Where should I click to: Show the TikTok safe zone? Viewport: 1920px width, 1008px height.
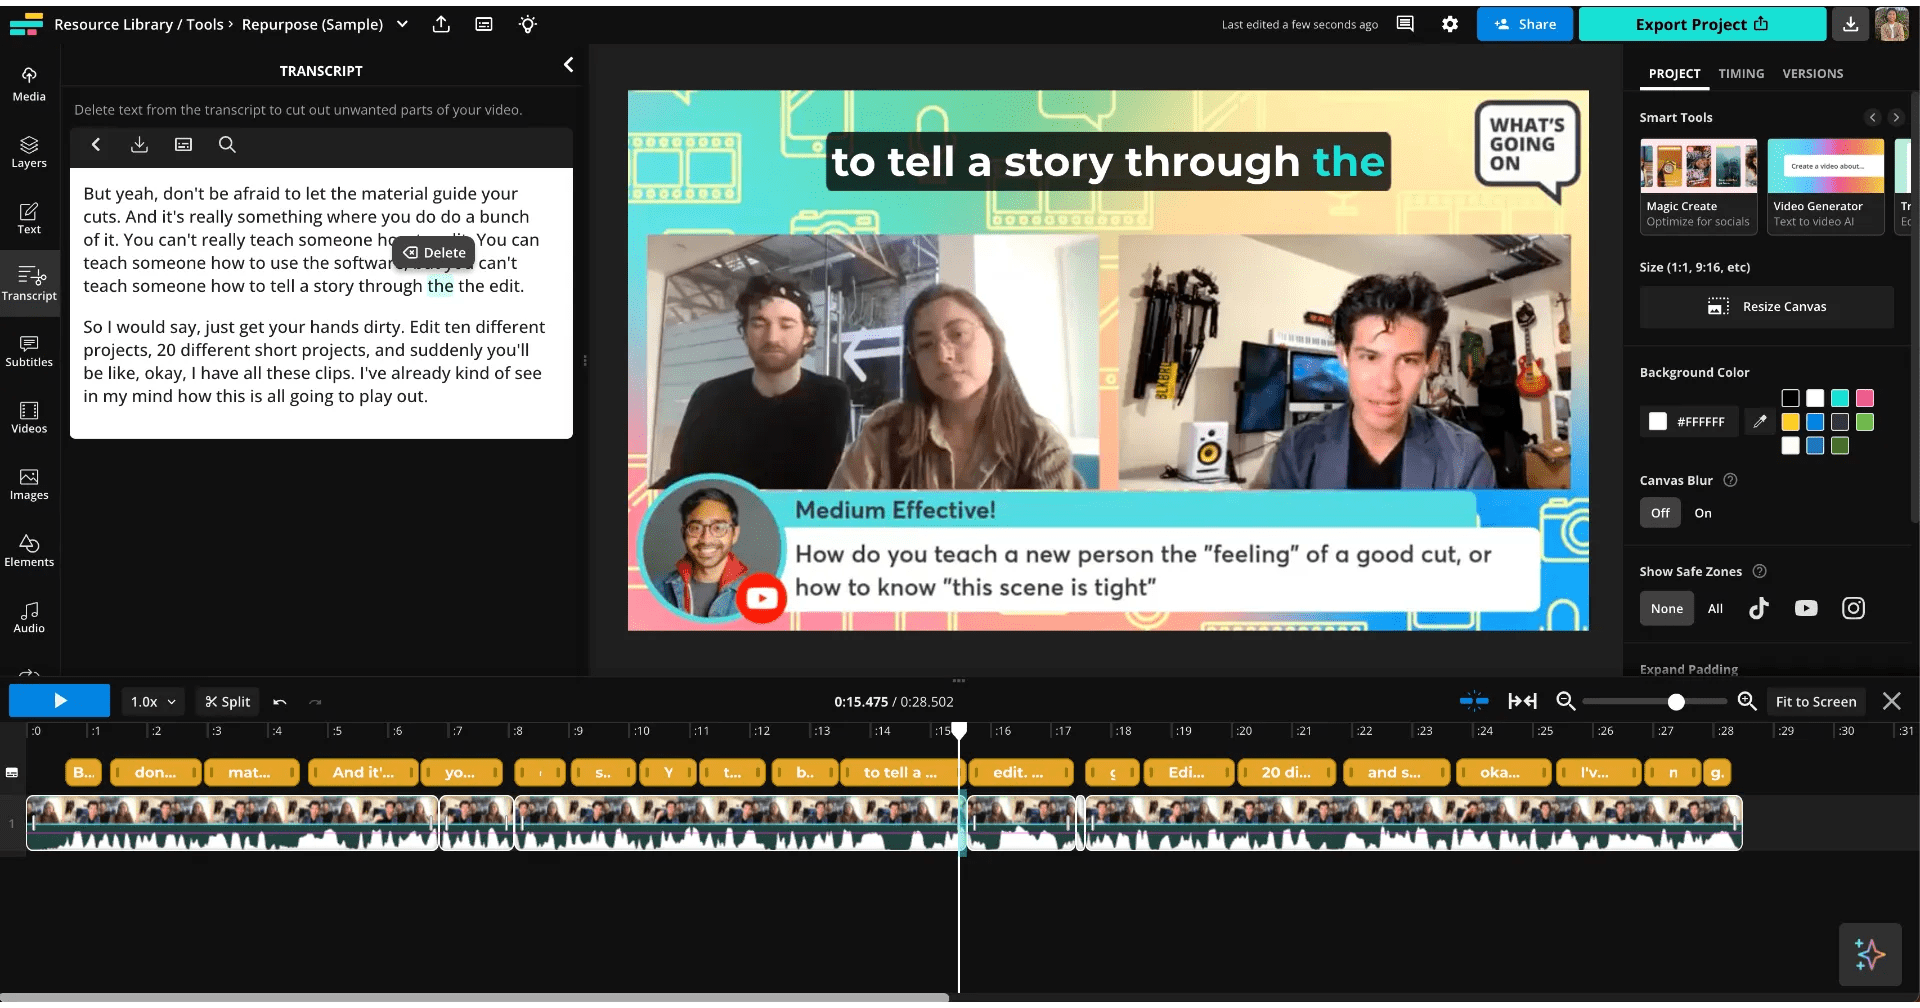pos(1759,609)
